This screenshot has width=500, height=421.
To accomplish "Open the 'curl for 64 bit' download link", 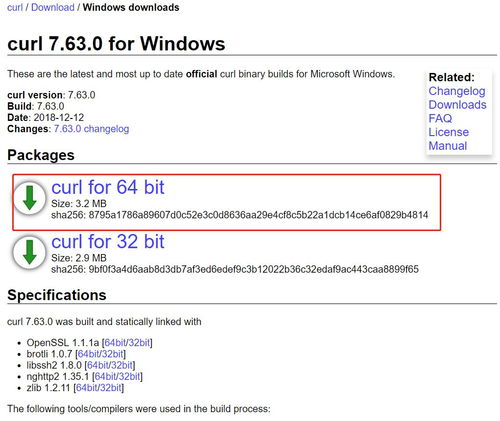I will 108,187.
